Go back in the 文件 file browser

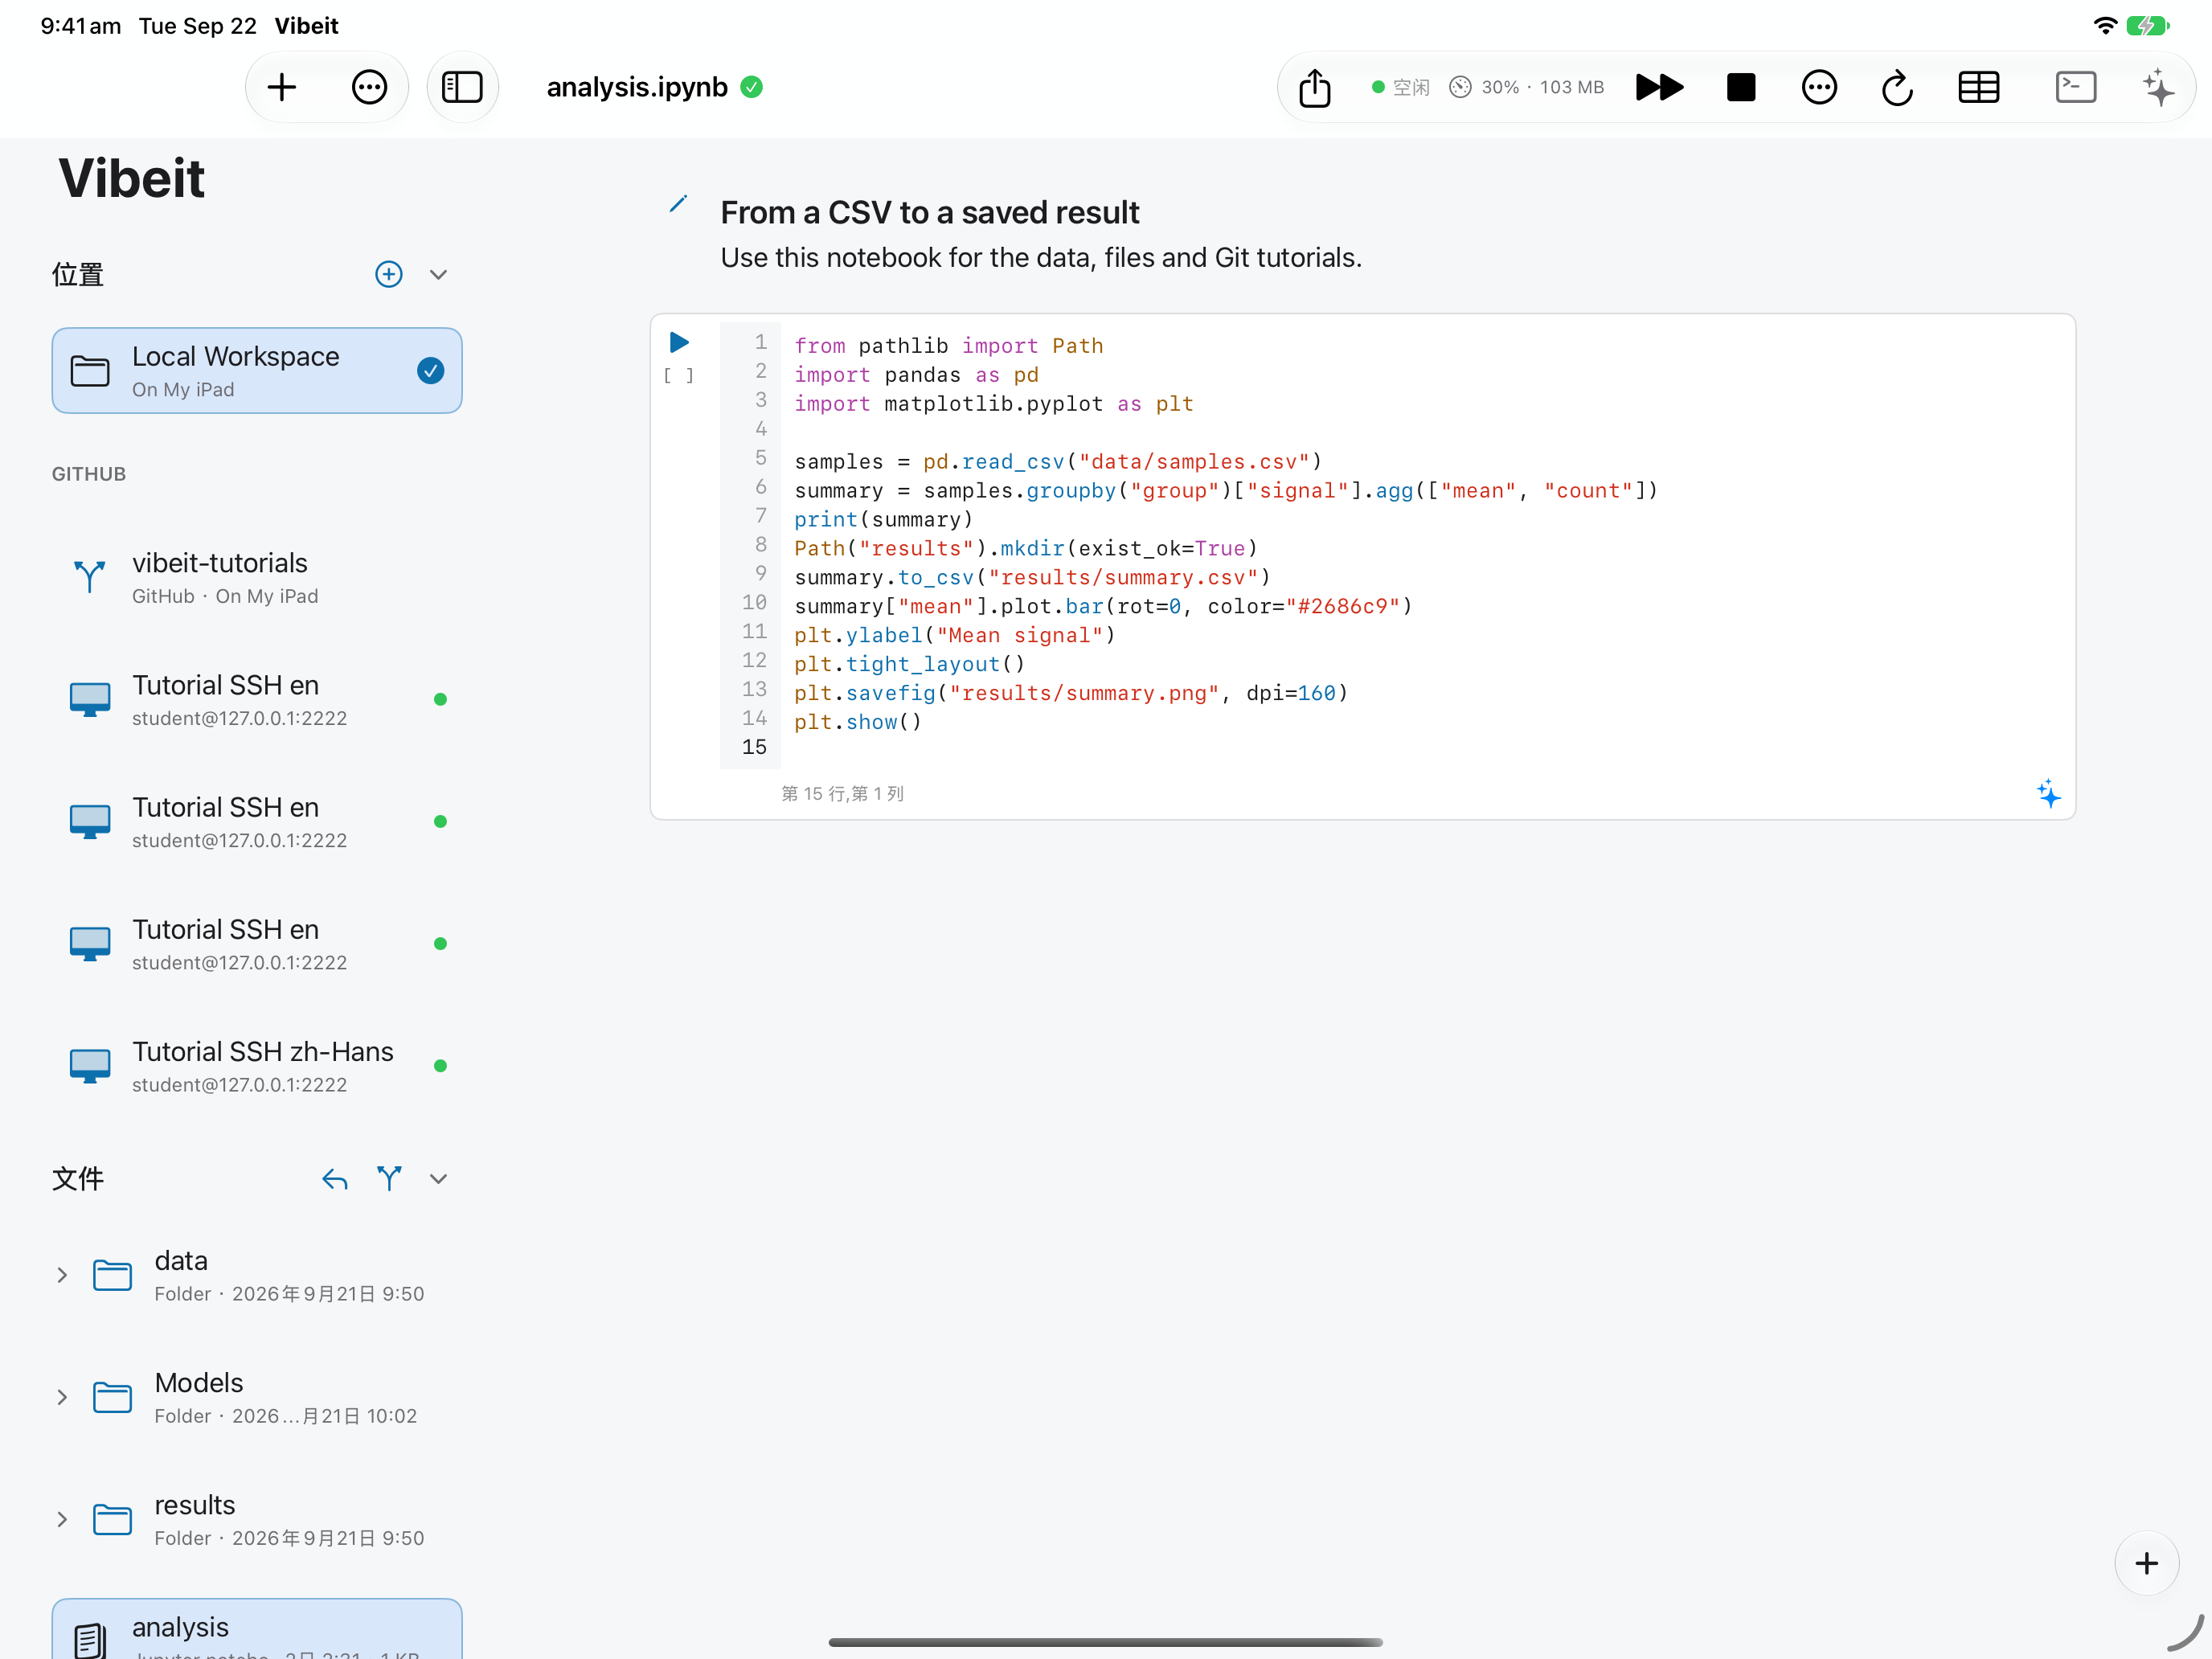(x=335, y=1179)
